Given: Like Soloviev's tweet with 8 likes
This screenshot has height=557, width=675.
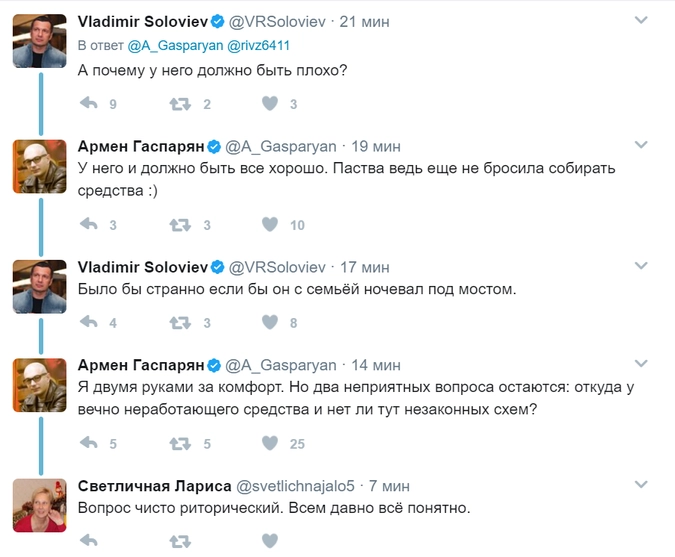Looking at the screenshot, I should (x=269, y=323).
